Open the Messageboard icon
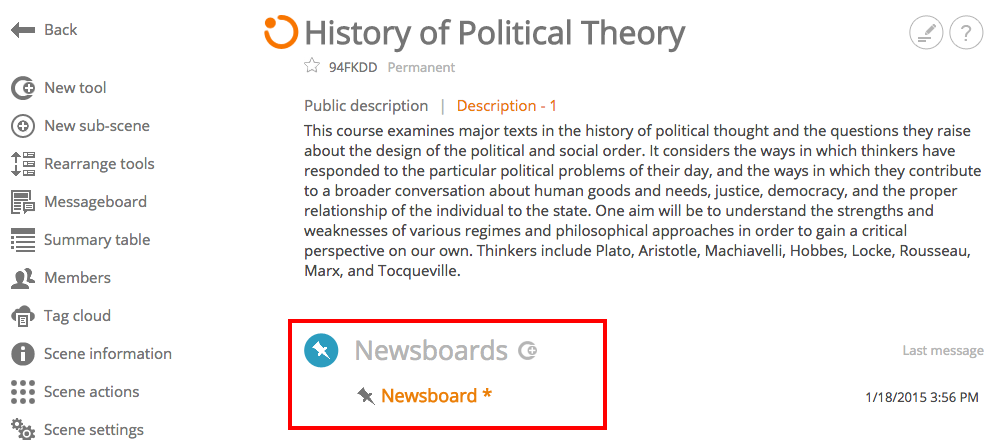This screenshot has height=440, width=999. (23, 202)
